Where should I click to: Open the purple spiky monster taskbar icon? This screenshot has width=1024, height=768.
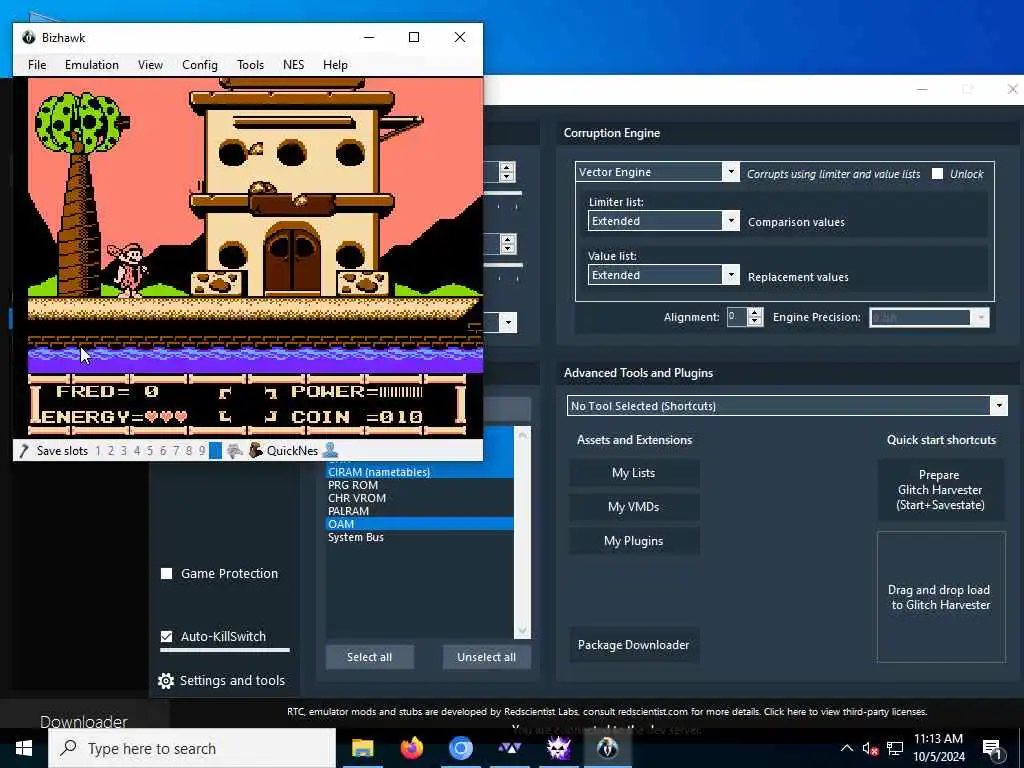(x=558, y=748)
